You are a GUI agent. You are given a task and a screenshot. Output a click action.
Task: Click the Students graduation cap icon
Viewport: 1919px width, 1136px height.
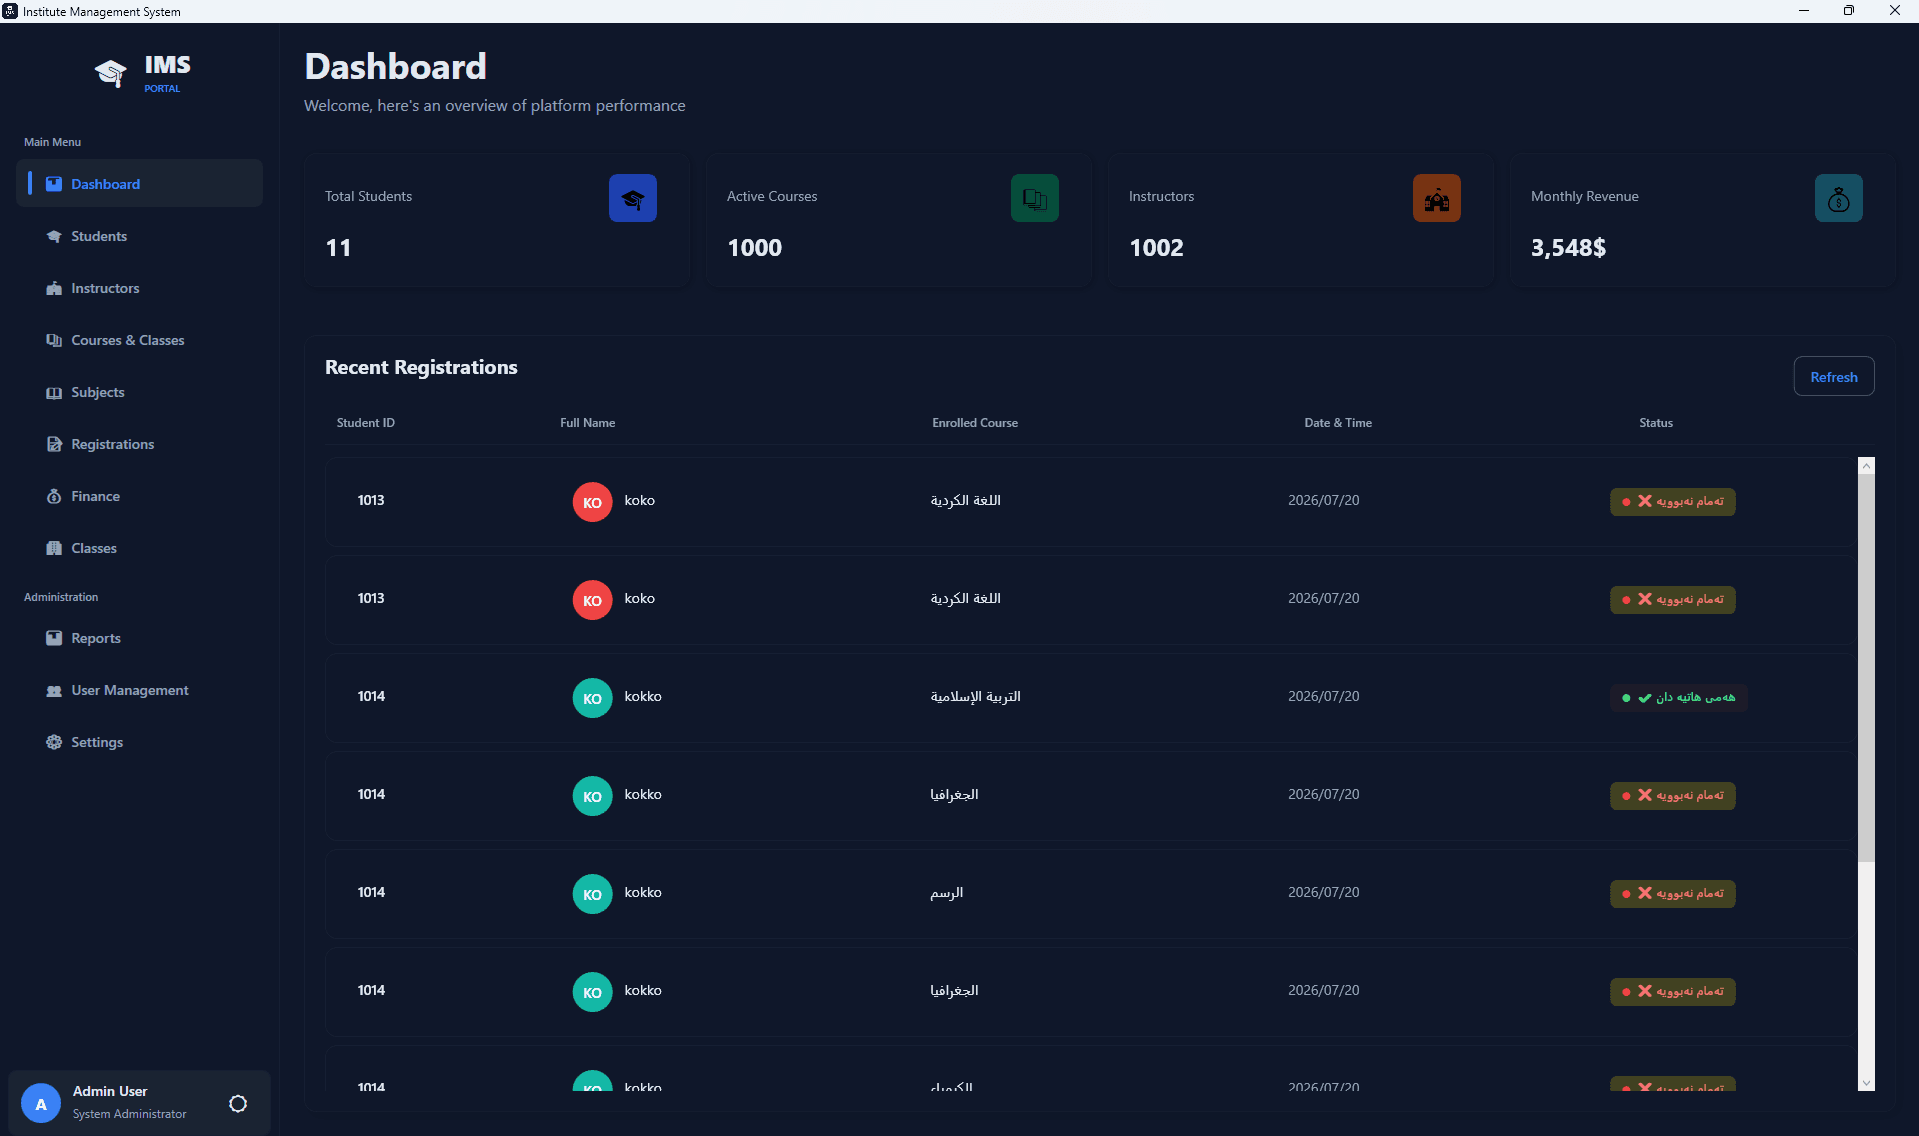[54, 236]
